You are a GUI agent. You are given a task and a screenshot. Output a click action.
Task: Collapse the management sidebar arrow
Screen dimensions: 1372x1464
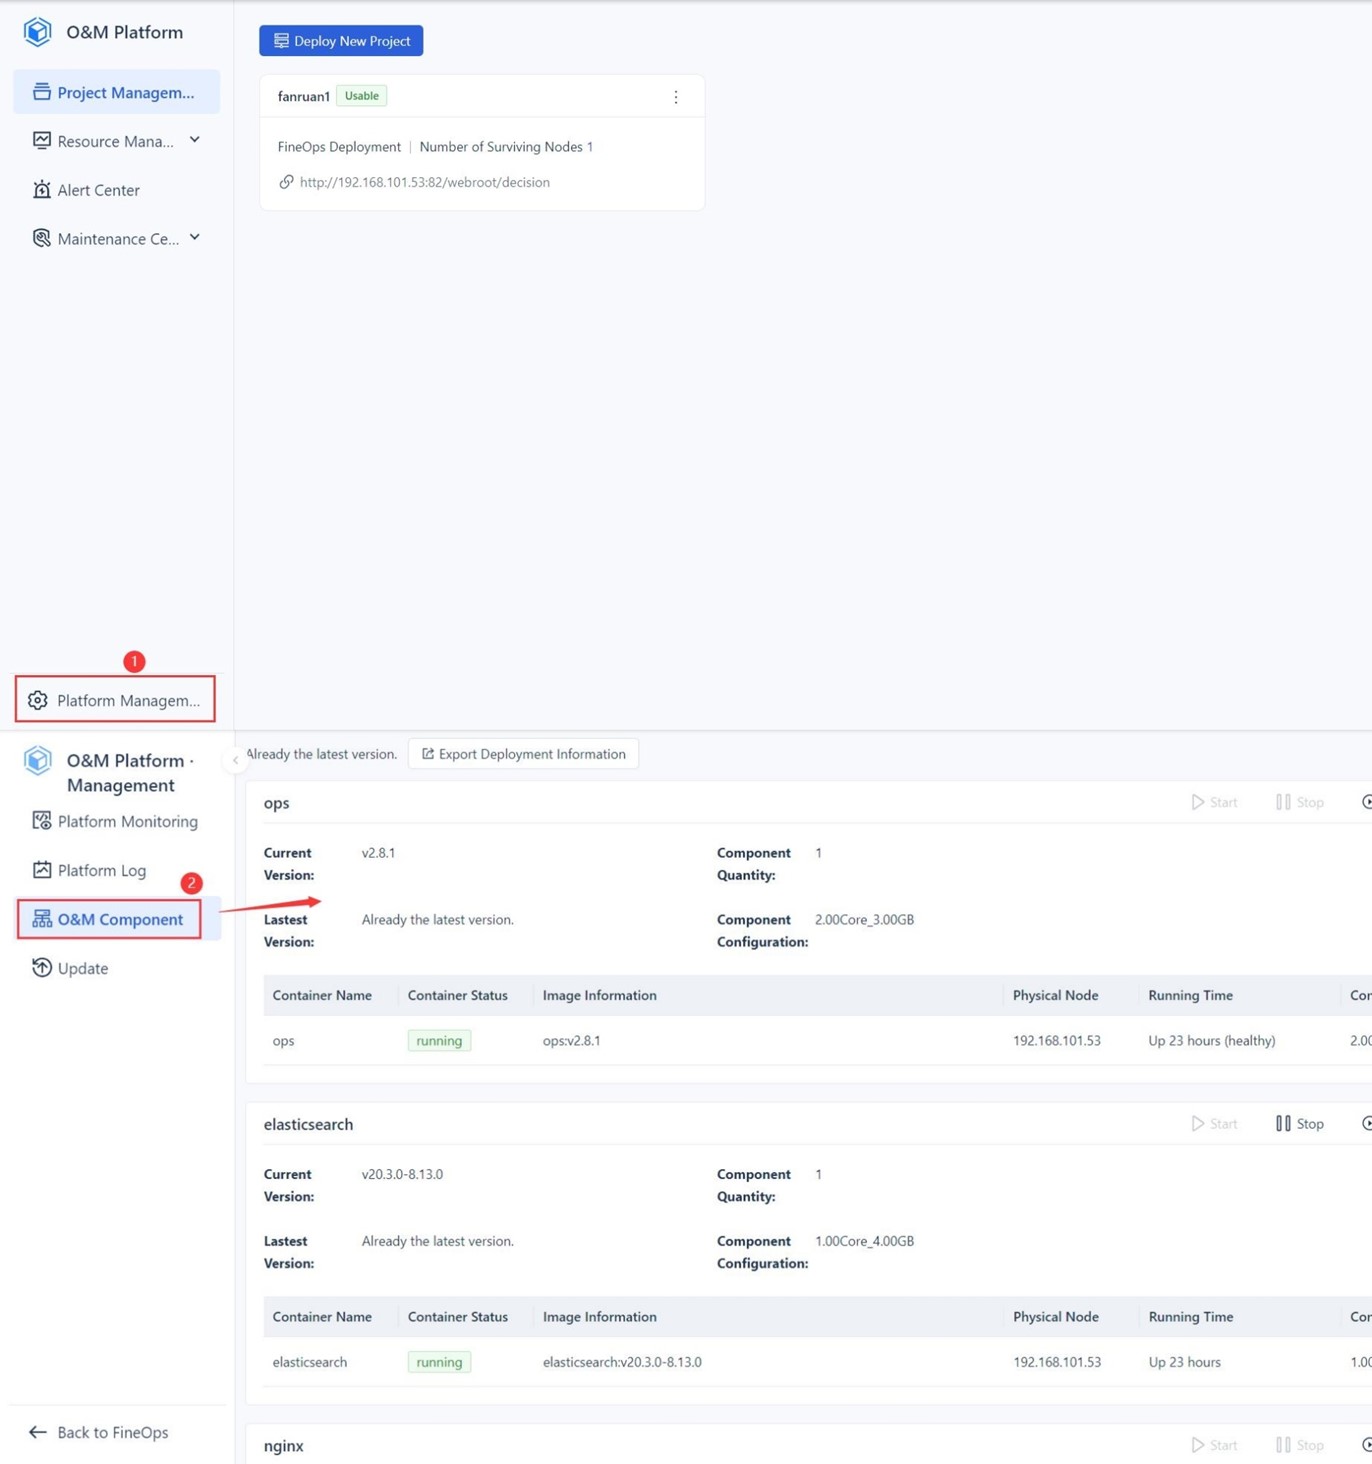pyautogui.click(x=235, y=760)
